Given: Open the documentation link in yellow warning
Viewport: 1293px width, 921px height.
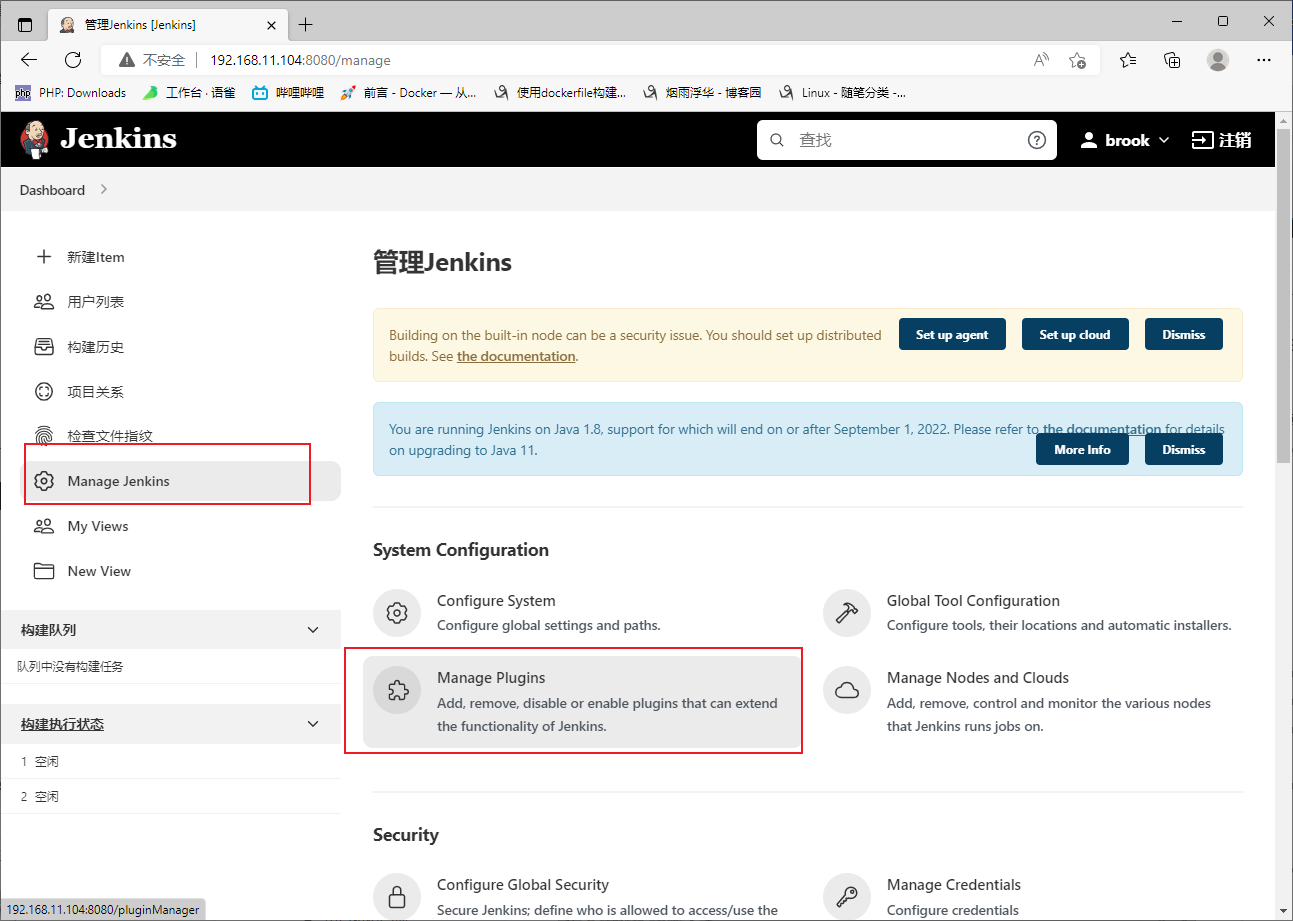Looking at the screenshot, I should (x=516, y=356).
